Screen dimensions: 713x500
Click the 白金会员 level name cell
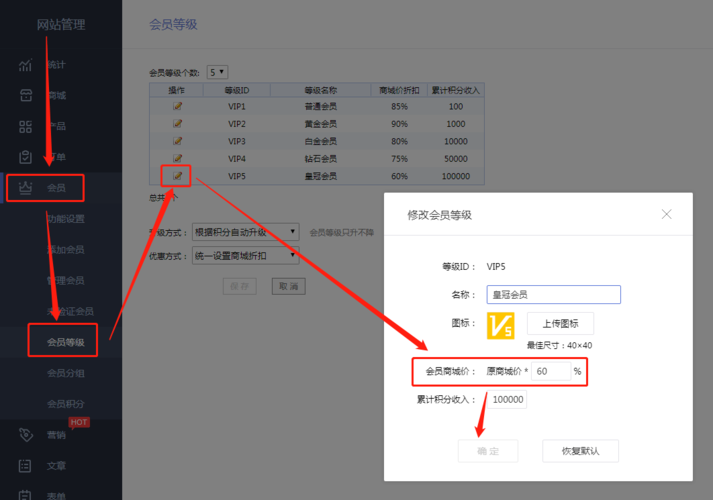tap(321, 141)
